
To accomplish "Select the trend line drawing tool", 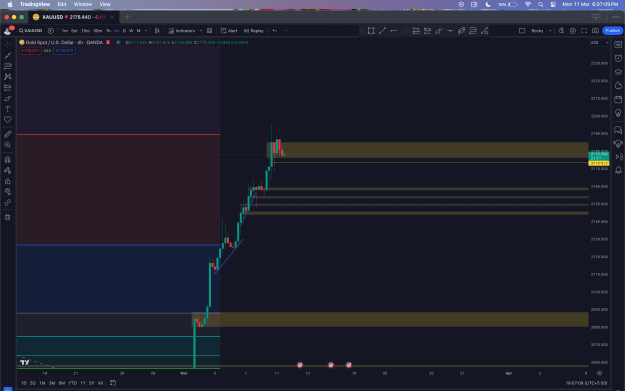I will coord(8,55).
